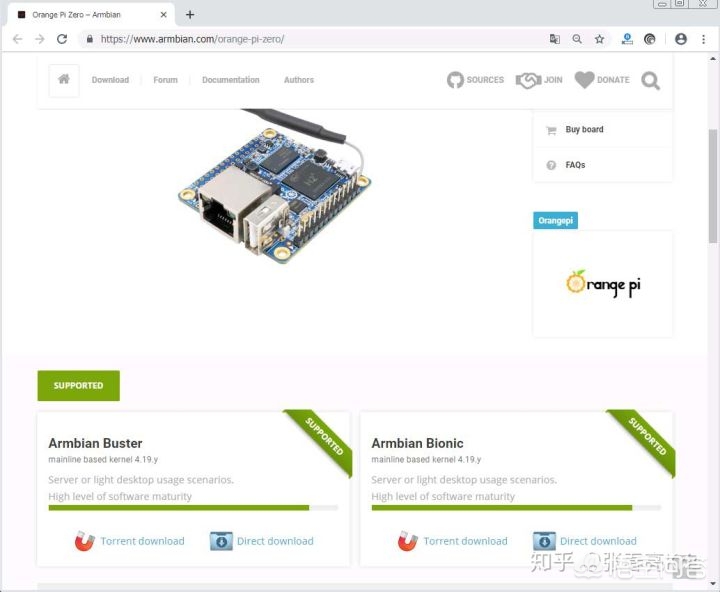Click the Armbian Bionic title
The image size is (720, 592).
(417, 443)
